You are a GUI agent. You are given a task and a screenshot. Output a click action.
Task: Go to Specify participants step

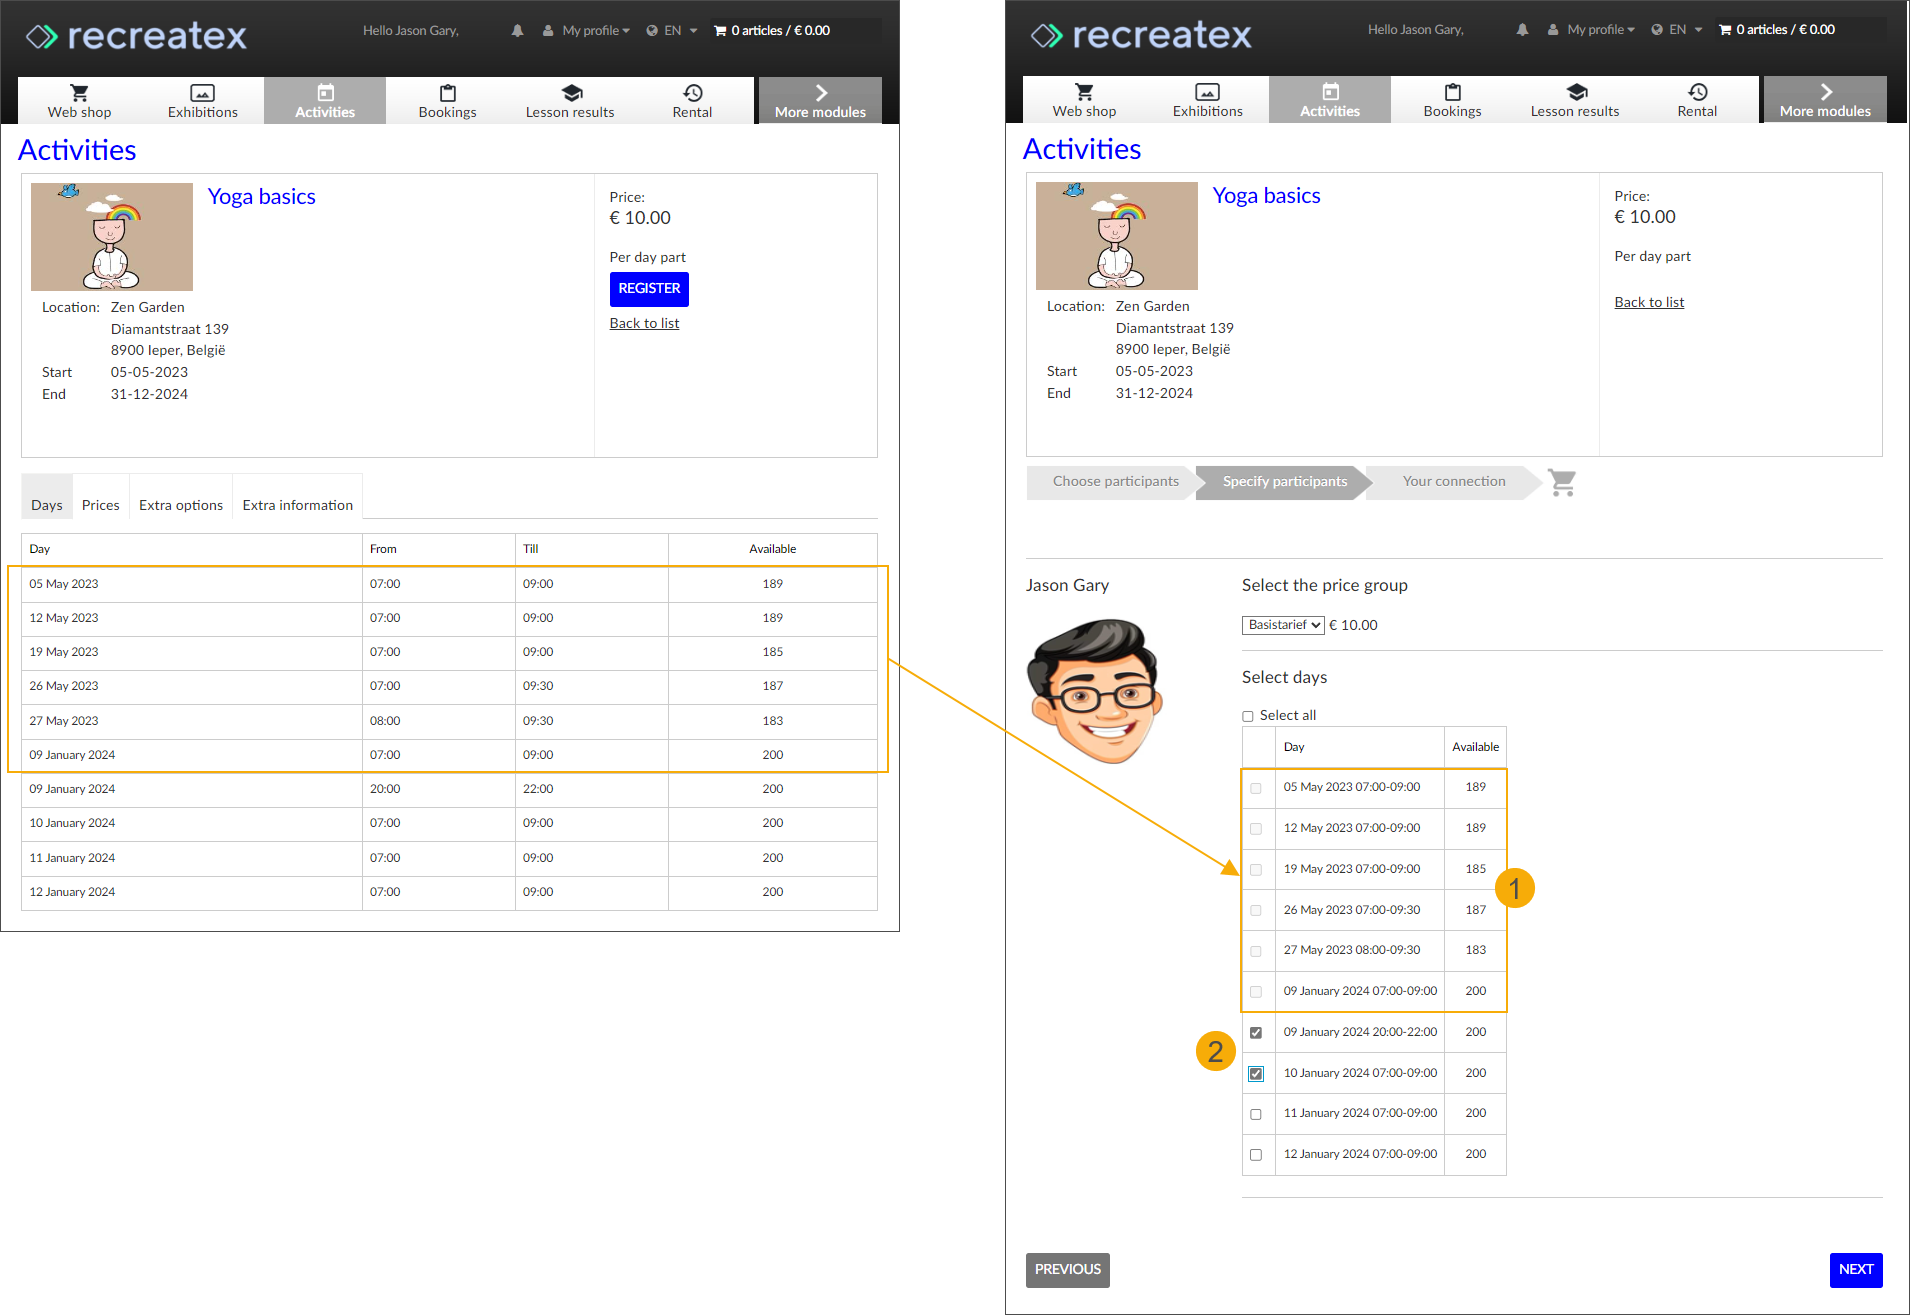(1284, 482)
